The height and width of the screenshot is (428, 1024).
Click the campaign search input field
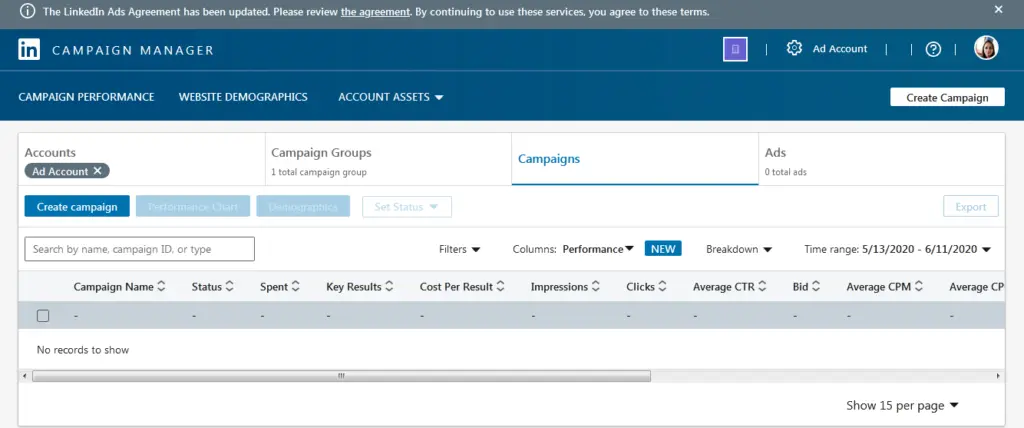(140, 249)
